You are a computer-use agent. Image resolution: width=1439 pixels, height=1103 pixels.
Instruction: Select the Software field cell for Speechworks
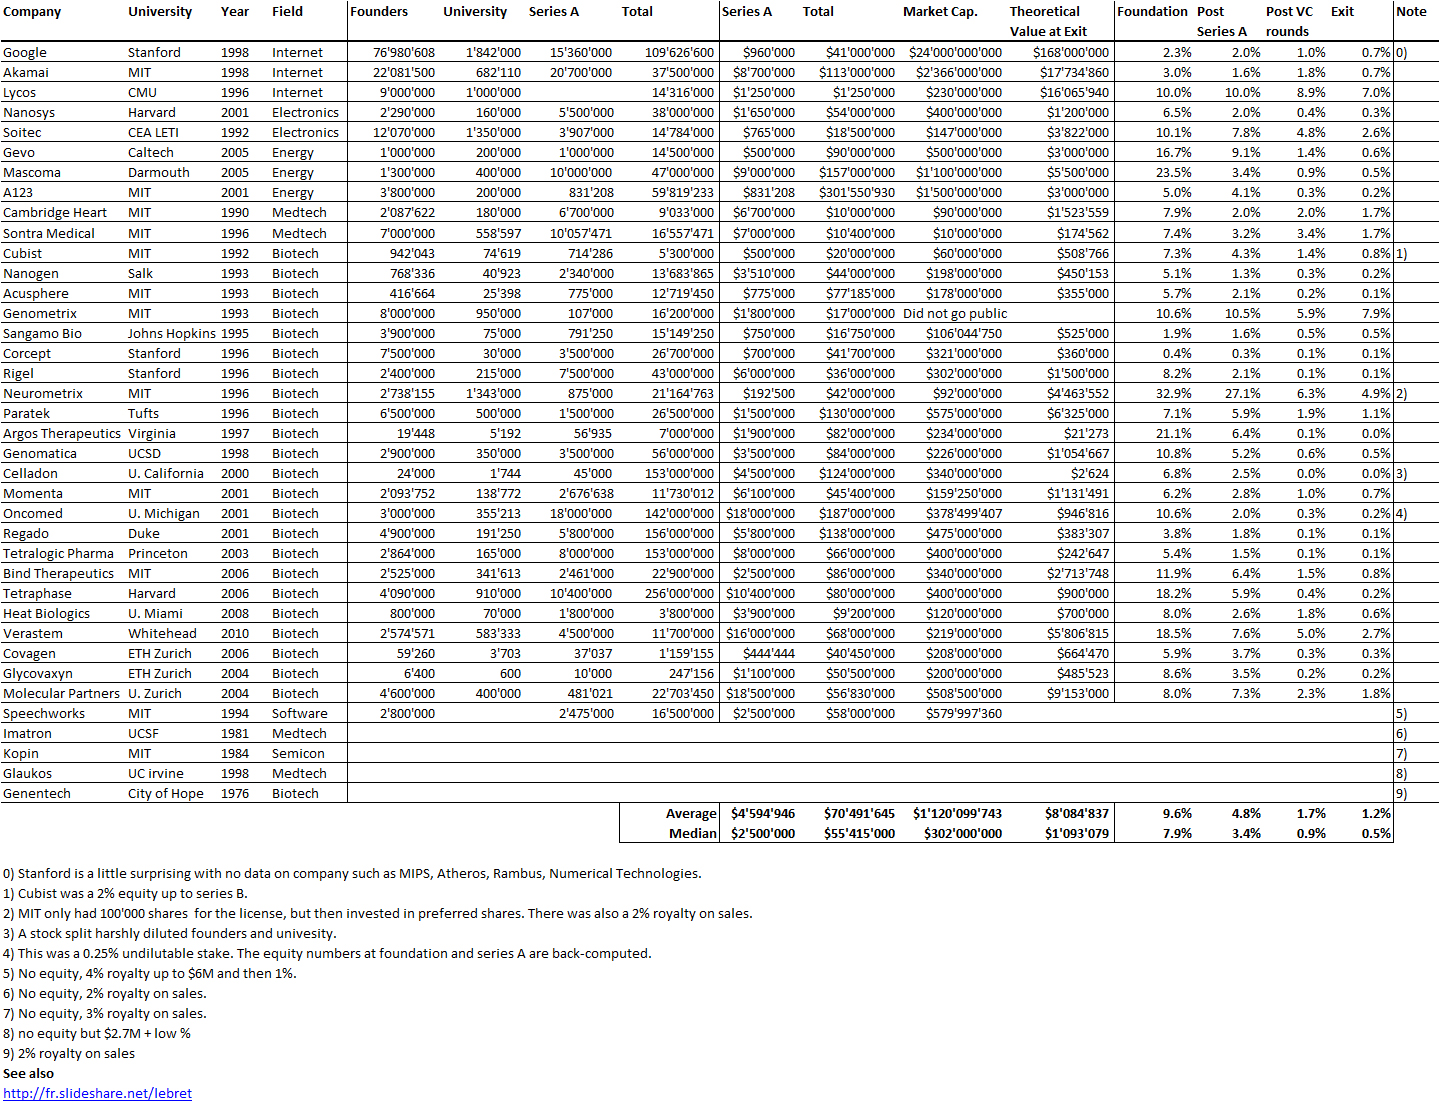tap(300, 713)
